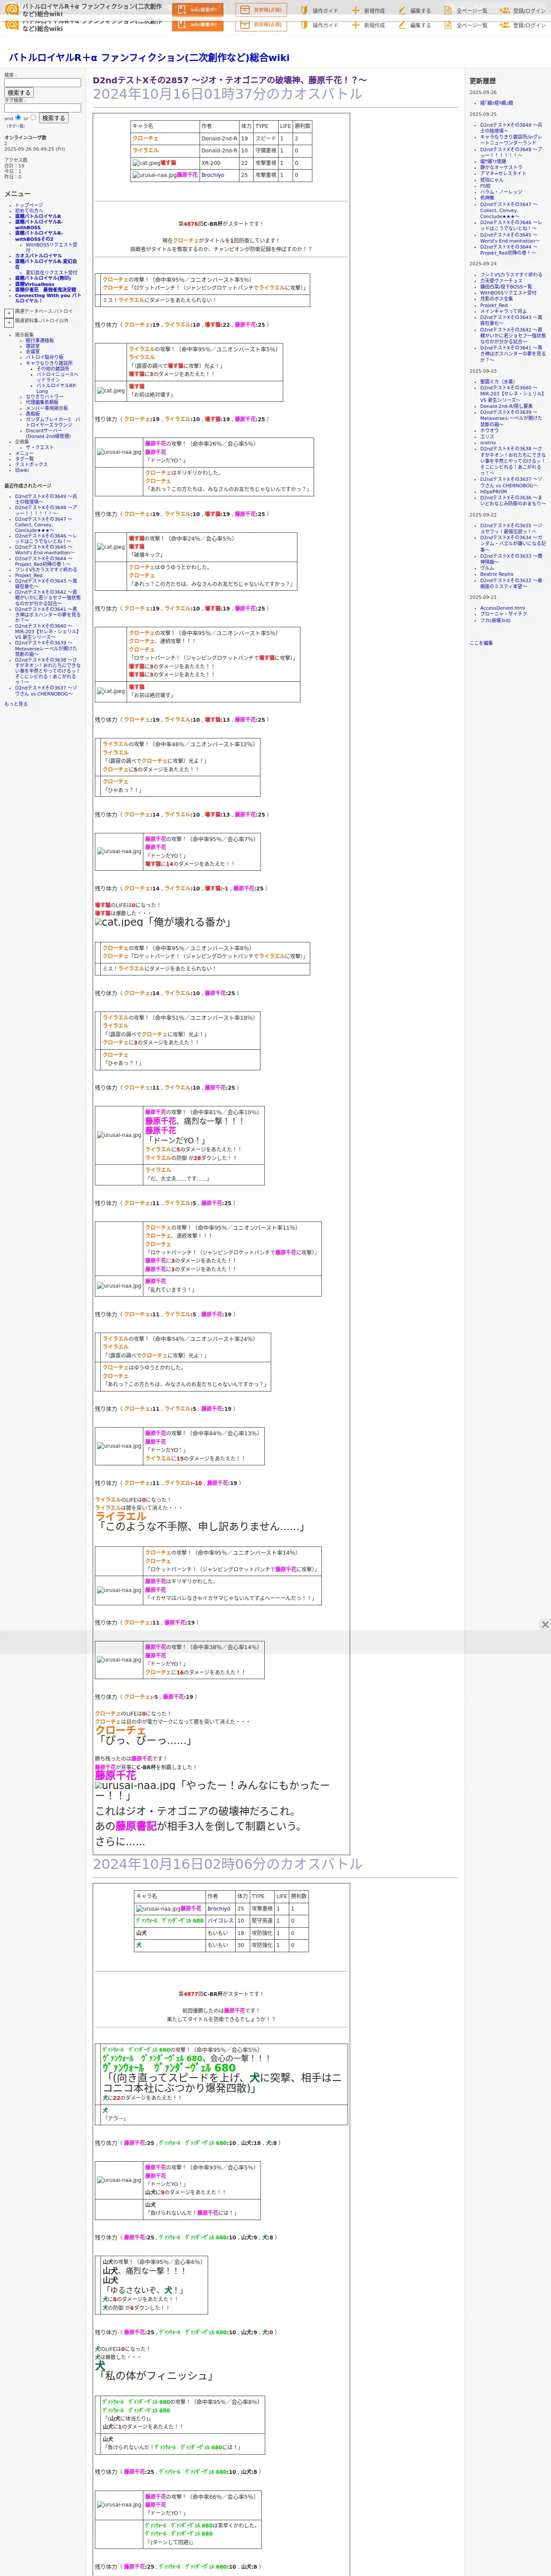The width and height of the screenshot is (551, 2576).
Task: Click 検索する button beside and/or radios
Action: coord(53,118)
